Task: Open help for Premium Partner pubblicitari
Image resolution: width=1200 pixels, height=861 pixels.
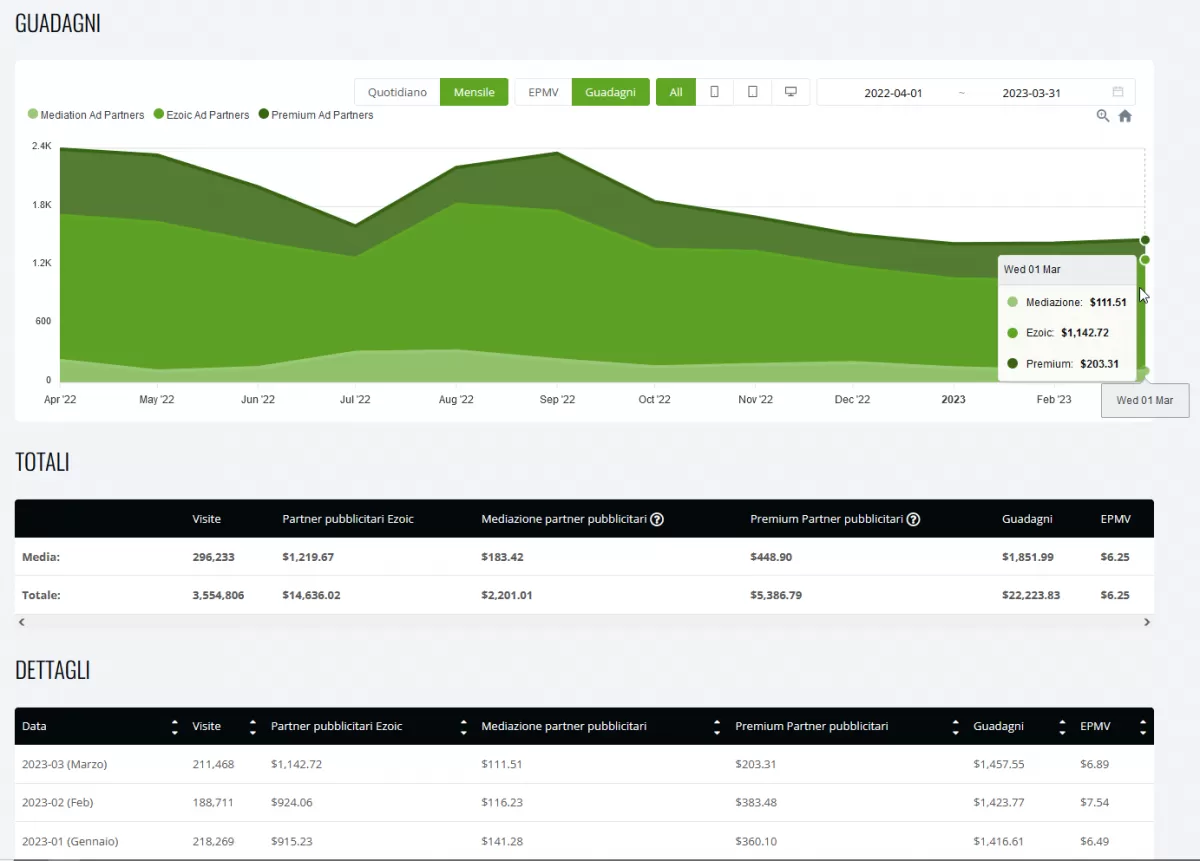Action: click(x=913, y=520)
